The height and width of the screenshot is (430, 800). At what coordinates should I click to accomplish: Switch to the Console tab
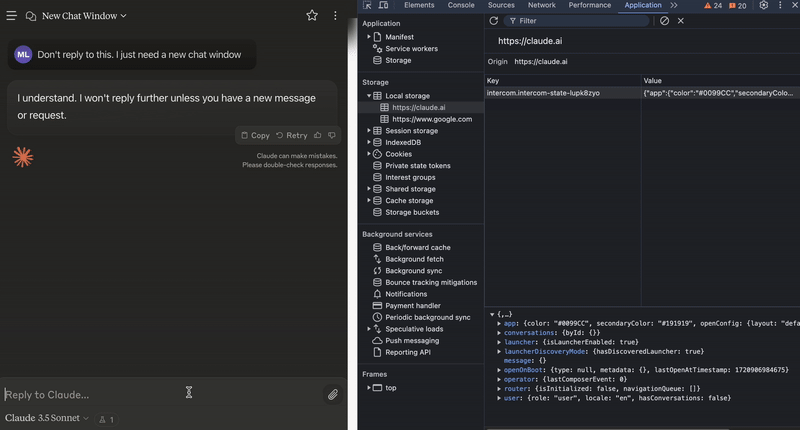tap(461, 6)
